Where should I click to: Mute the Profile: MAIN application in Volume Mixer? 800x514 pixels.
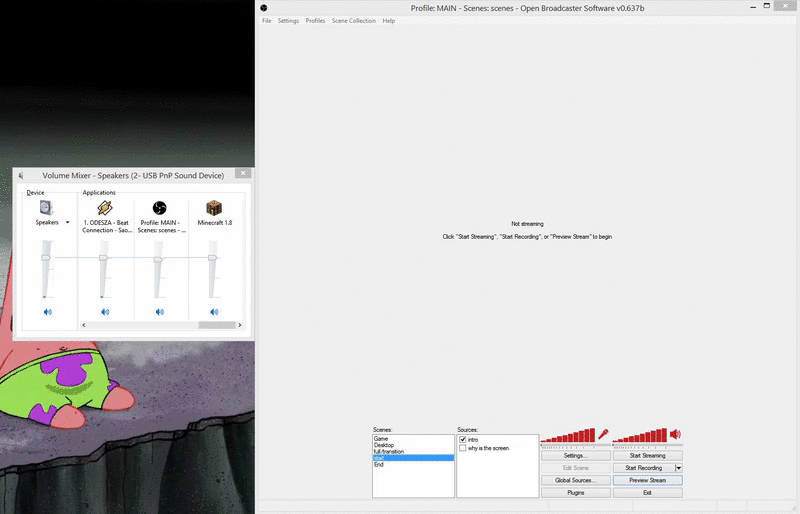[x=160, y=311]
